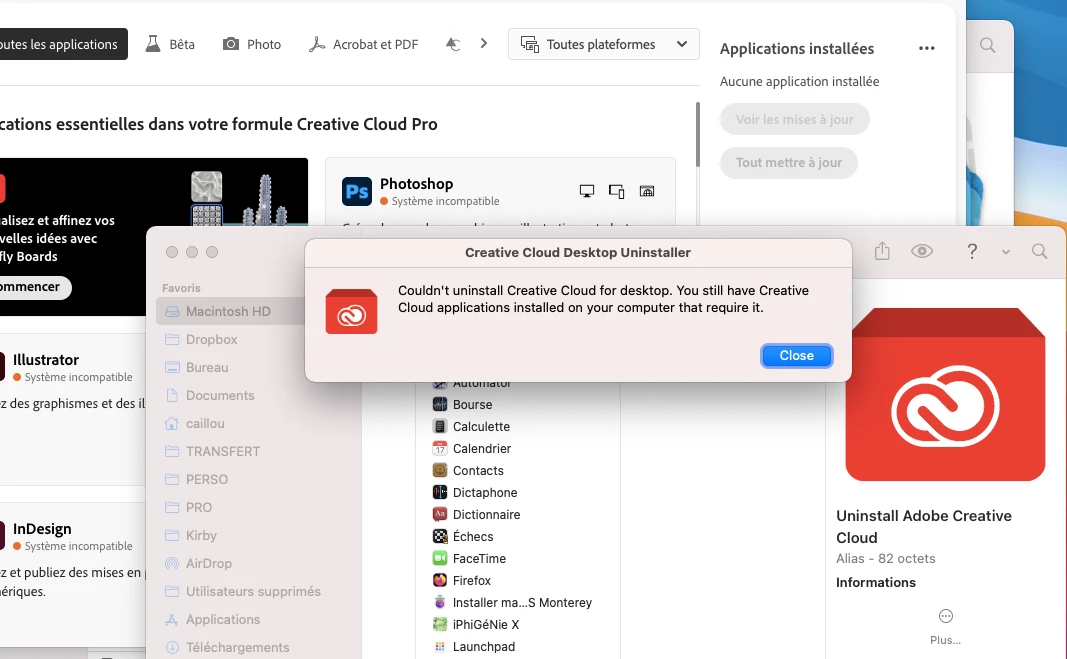
Task: Select Macintosh HD in Finder sidebar
Action: point(231,311)
